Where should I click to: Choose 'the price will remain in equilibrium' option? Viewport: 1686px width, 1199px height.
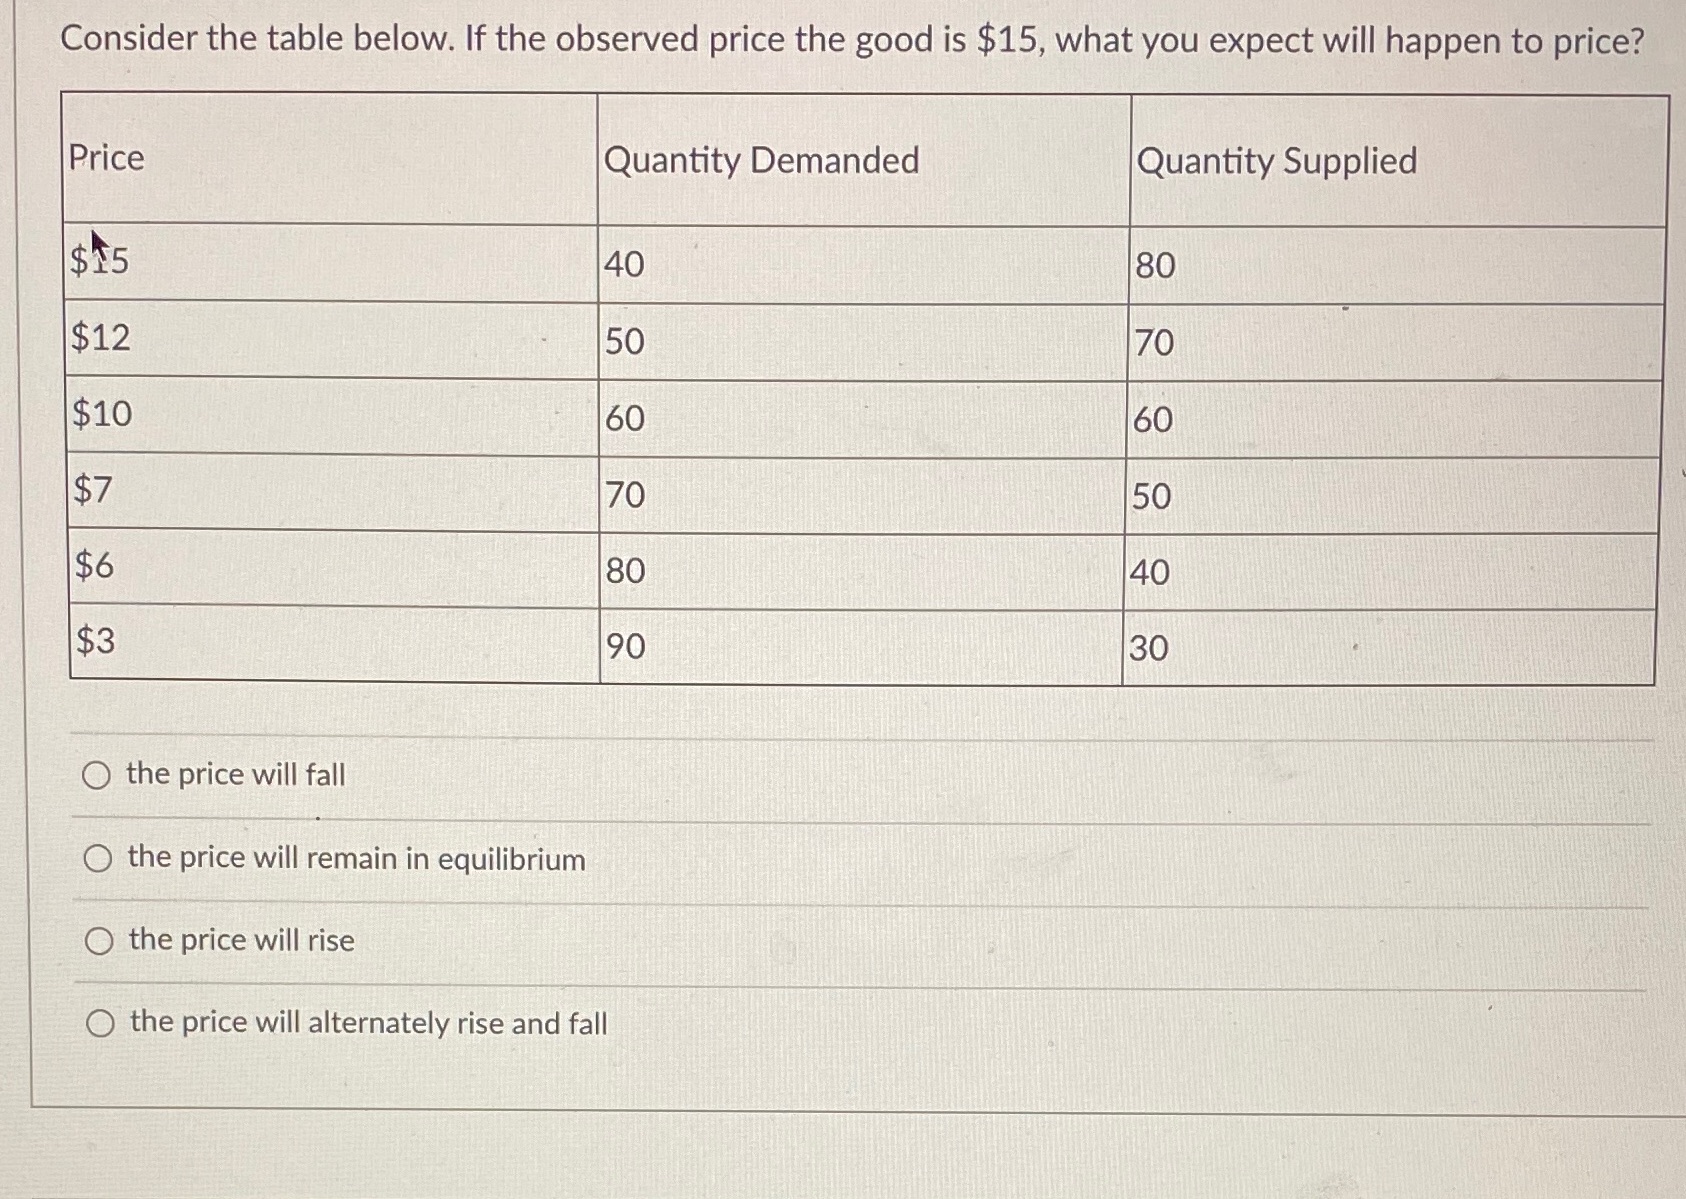(99, 857)
